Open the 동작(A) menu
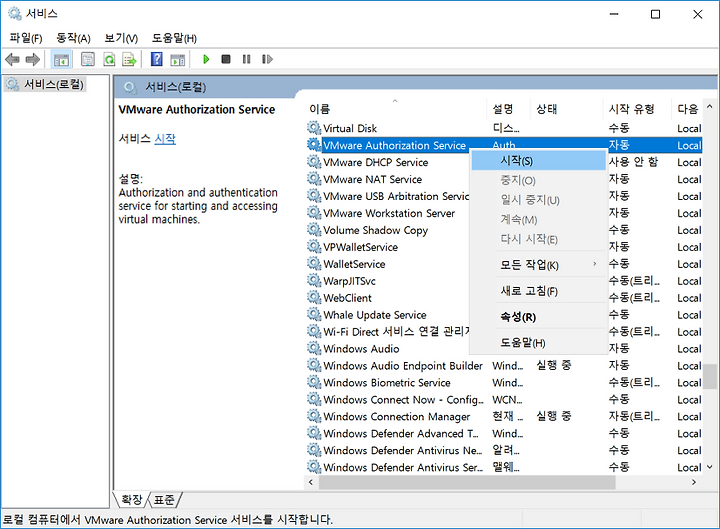 coord(73,38)
